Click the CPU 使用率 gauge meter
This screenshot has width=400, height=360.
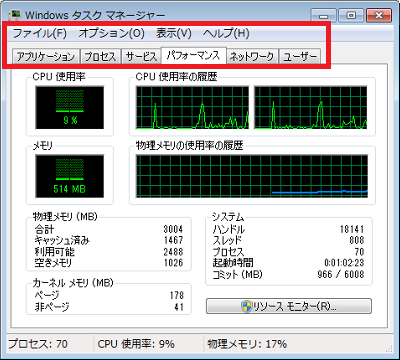70,107
